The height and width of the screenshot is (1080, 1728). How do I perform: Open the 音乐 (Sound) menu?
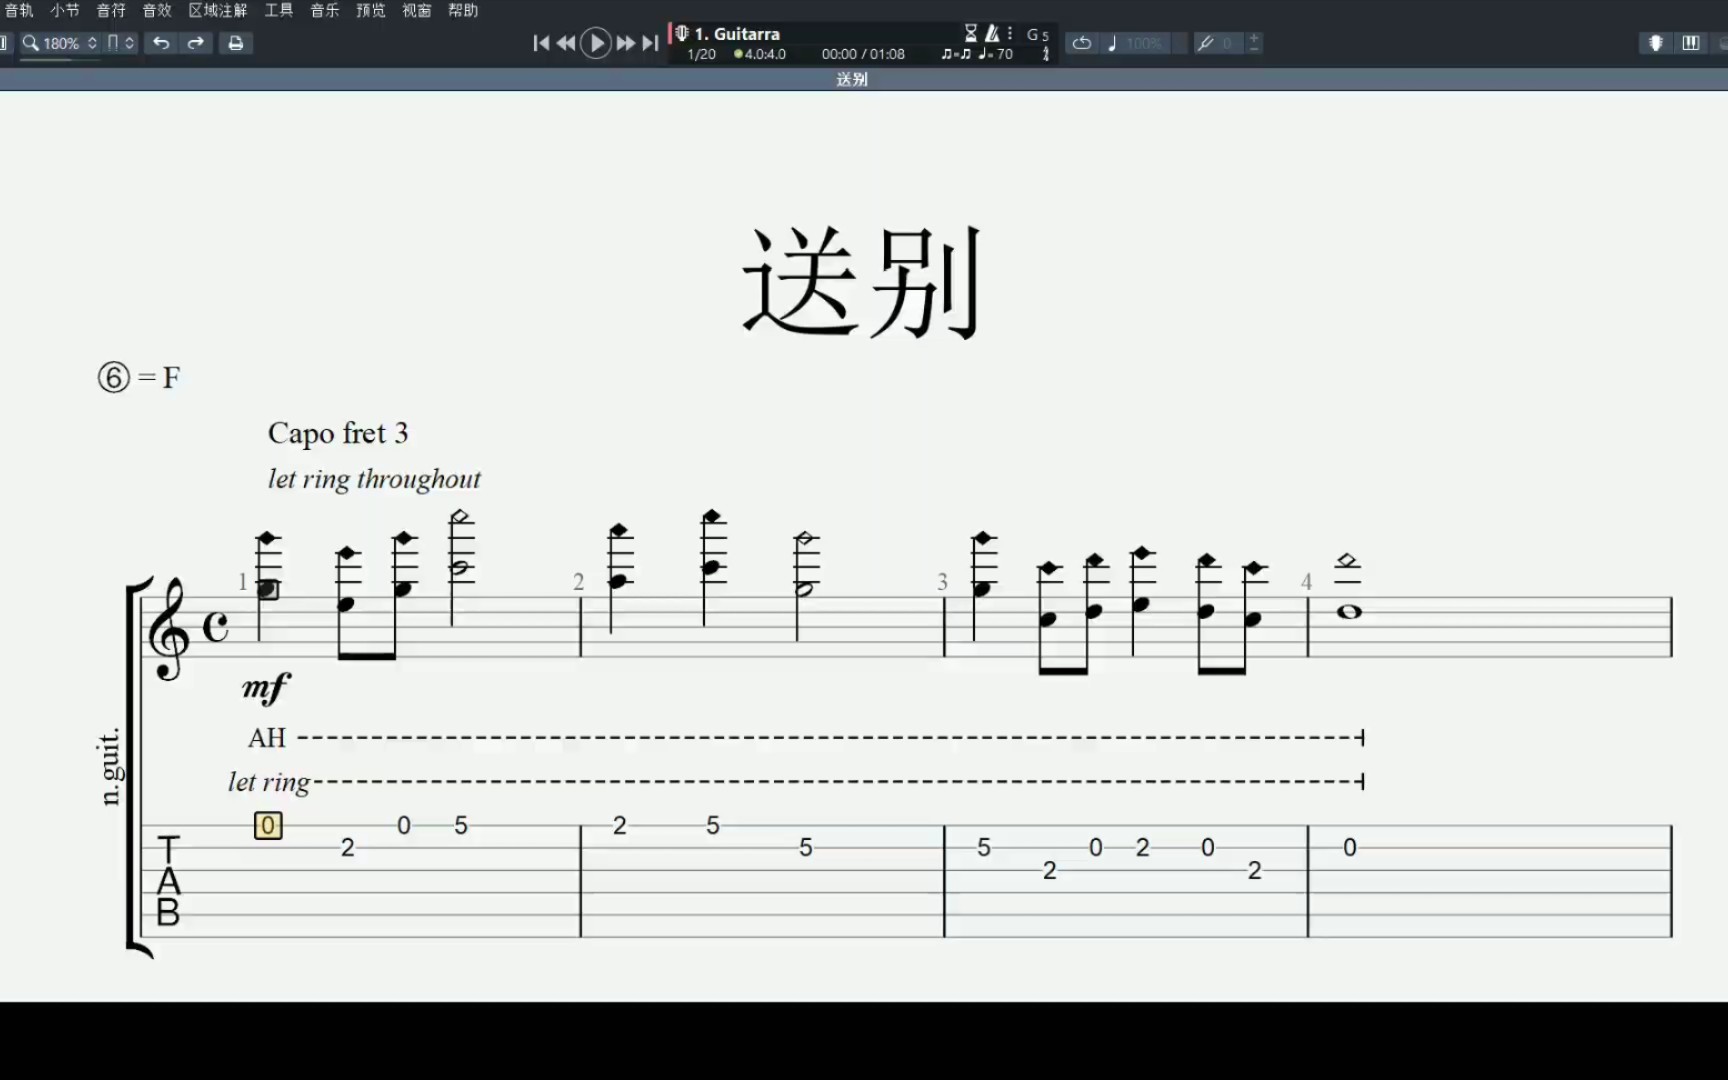325,10
